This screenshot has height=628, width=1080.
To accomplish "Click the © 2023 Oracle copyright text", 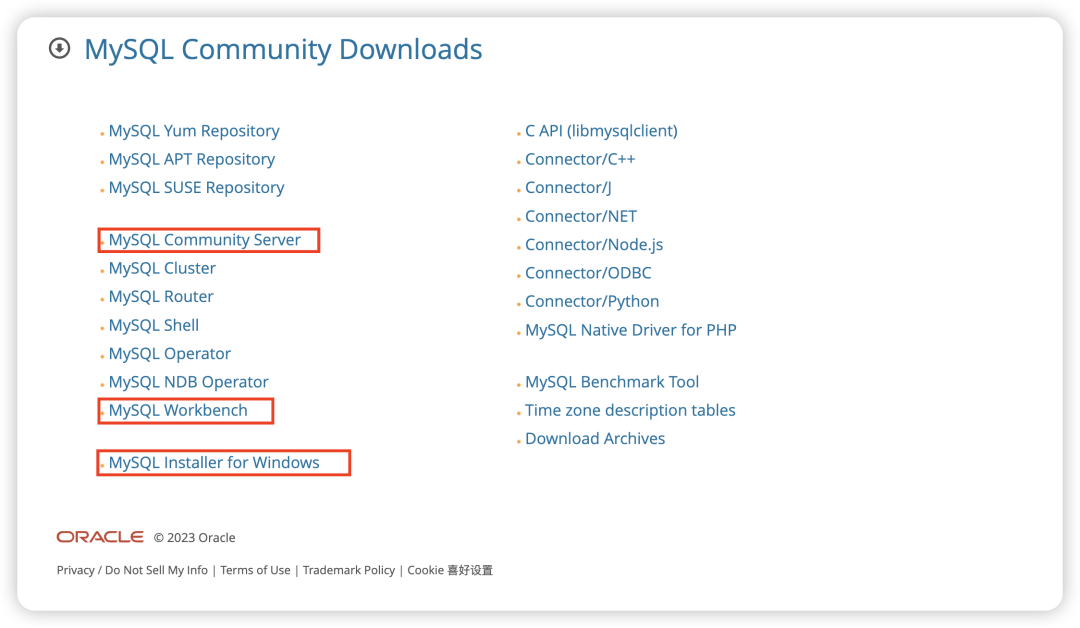I will point(194,538).
